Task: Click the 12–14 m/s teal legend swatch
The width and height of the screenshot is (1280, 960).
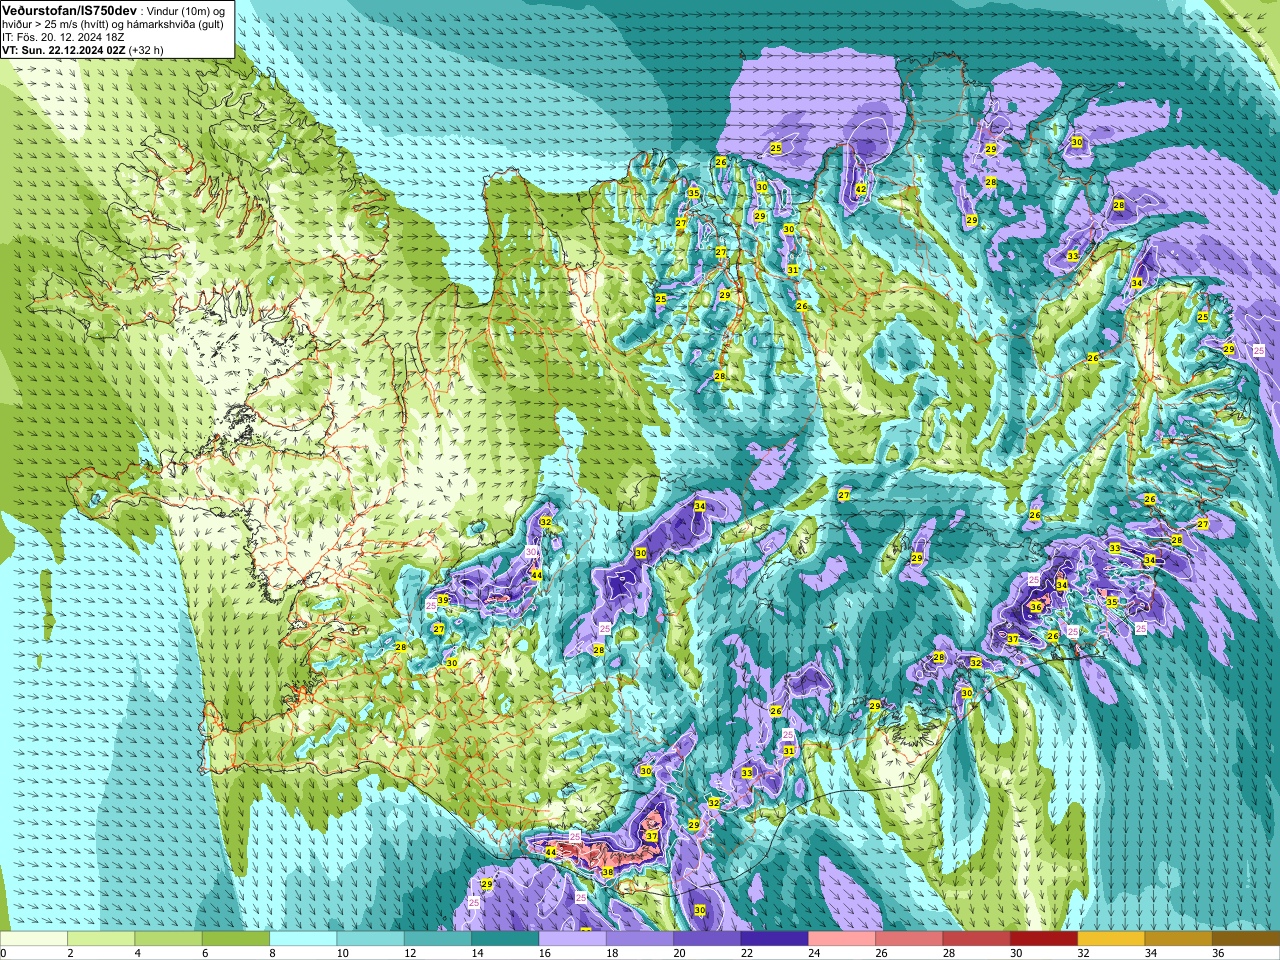Action: 438,939
